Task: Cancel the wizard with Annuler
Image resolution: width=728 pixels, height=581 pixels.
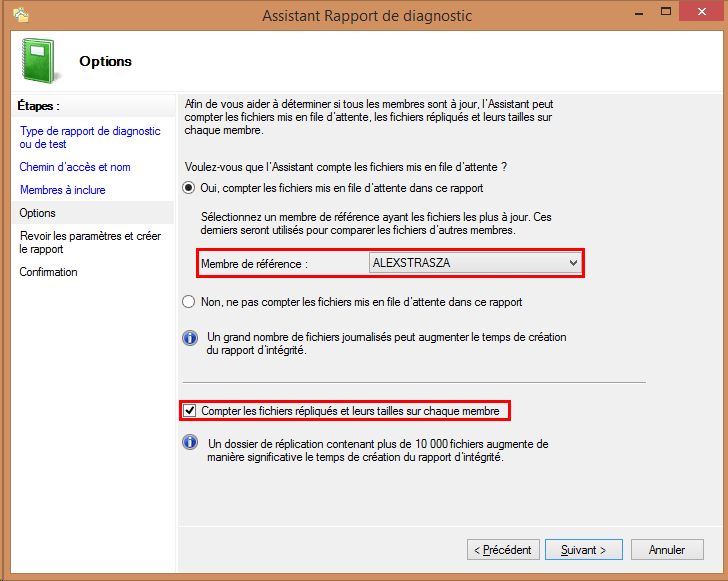Action: (x=667, y=550)
